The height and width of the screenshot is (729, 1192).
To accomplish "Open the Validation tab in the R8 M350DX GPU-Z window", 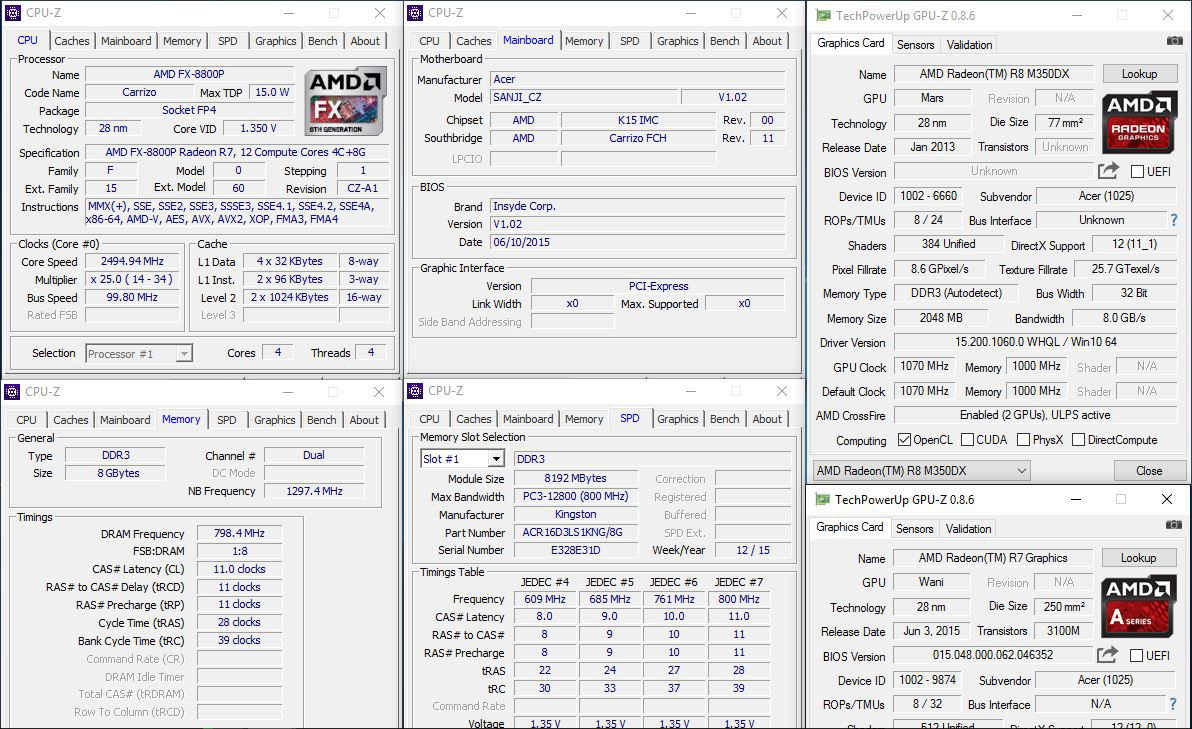I will 969,45.
